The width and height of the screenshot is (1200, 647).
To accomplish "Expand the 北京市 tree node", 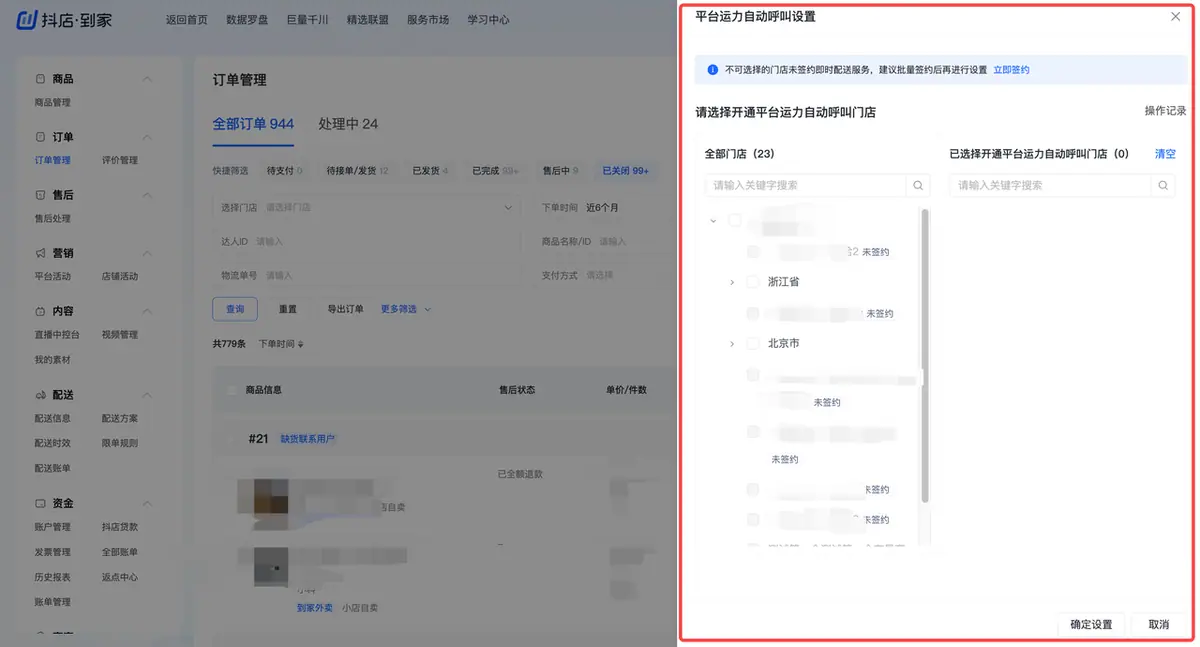I will (x=733, y=344).
